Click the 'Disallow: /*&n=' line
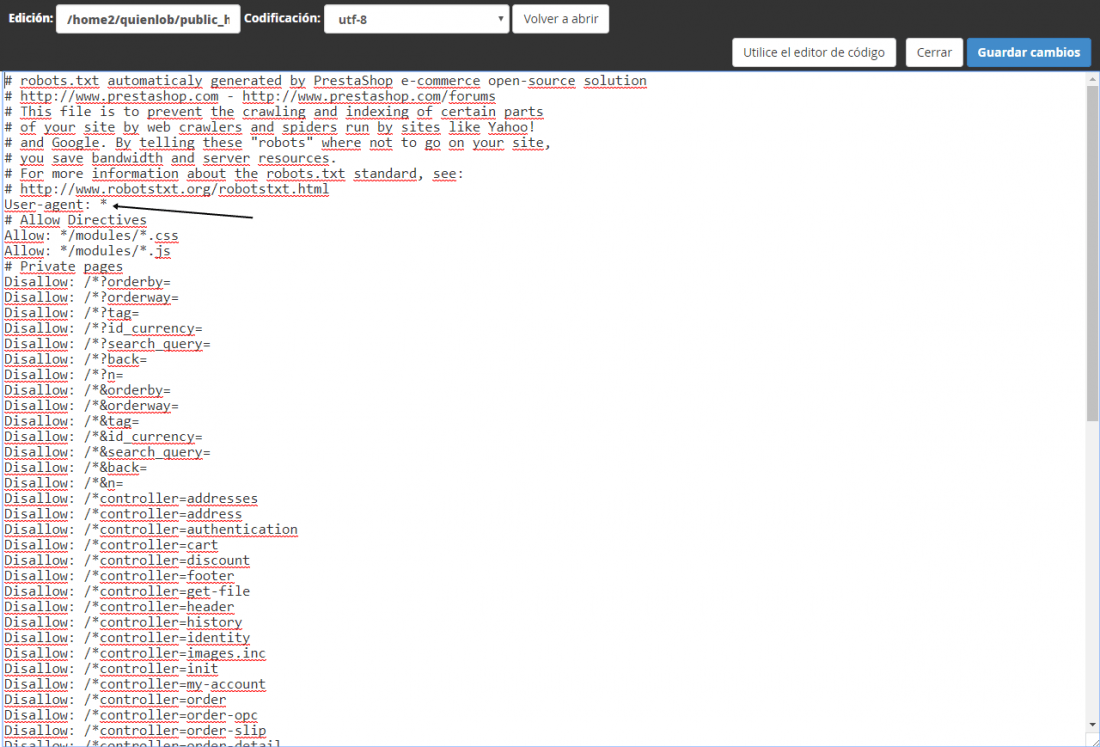 click(64, 483)
